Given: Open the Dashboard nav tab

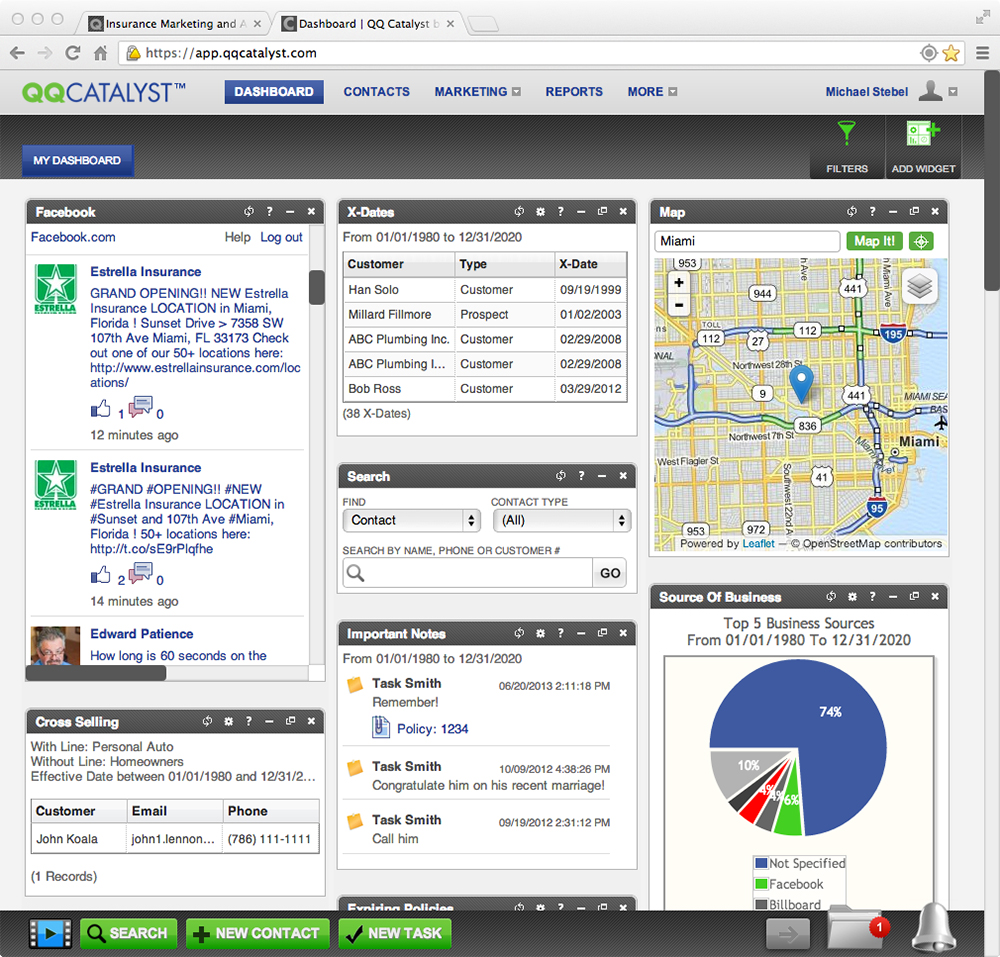Looking at the screenshot, I should tap(274, 92).
